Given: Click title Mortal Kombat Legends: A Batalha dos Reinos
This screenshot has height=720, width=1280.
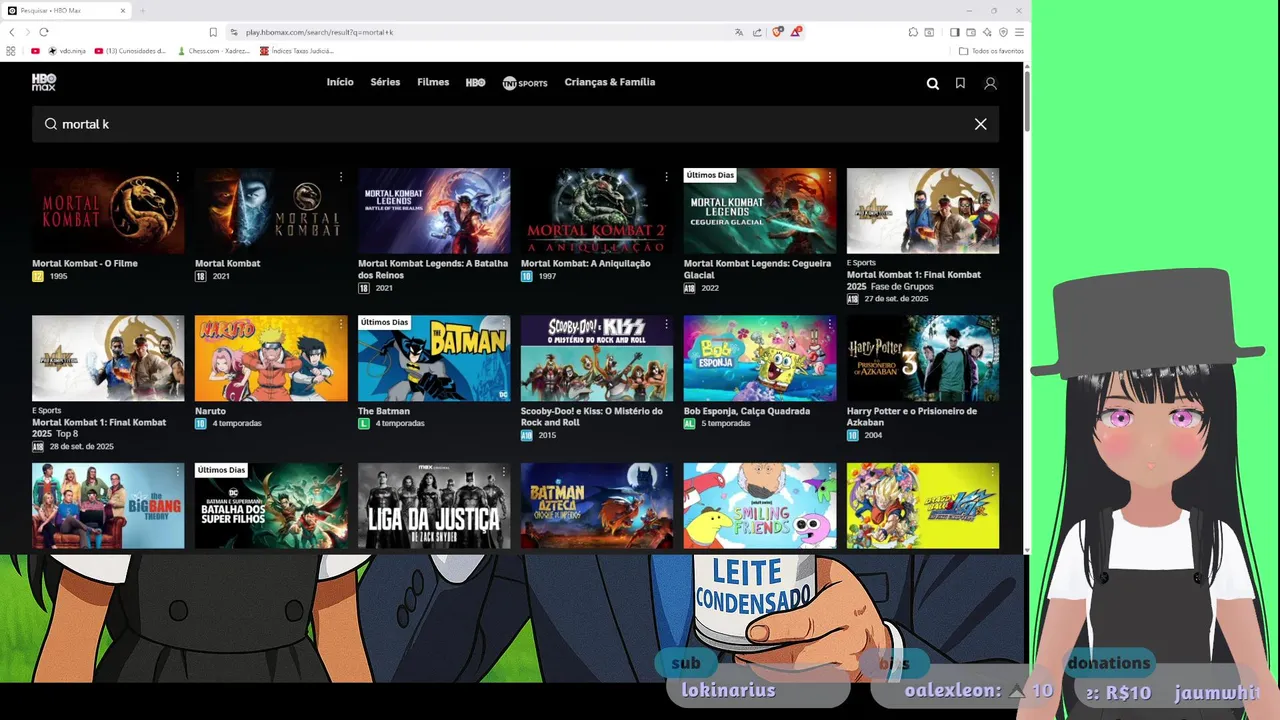Looking at the screenshot, I should [x=433, y=269].
